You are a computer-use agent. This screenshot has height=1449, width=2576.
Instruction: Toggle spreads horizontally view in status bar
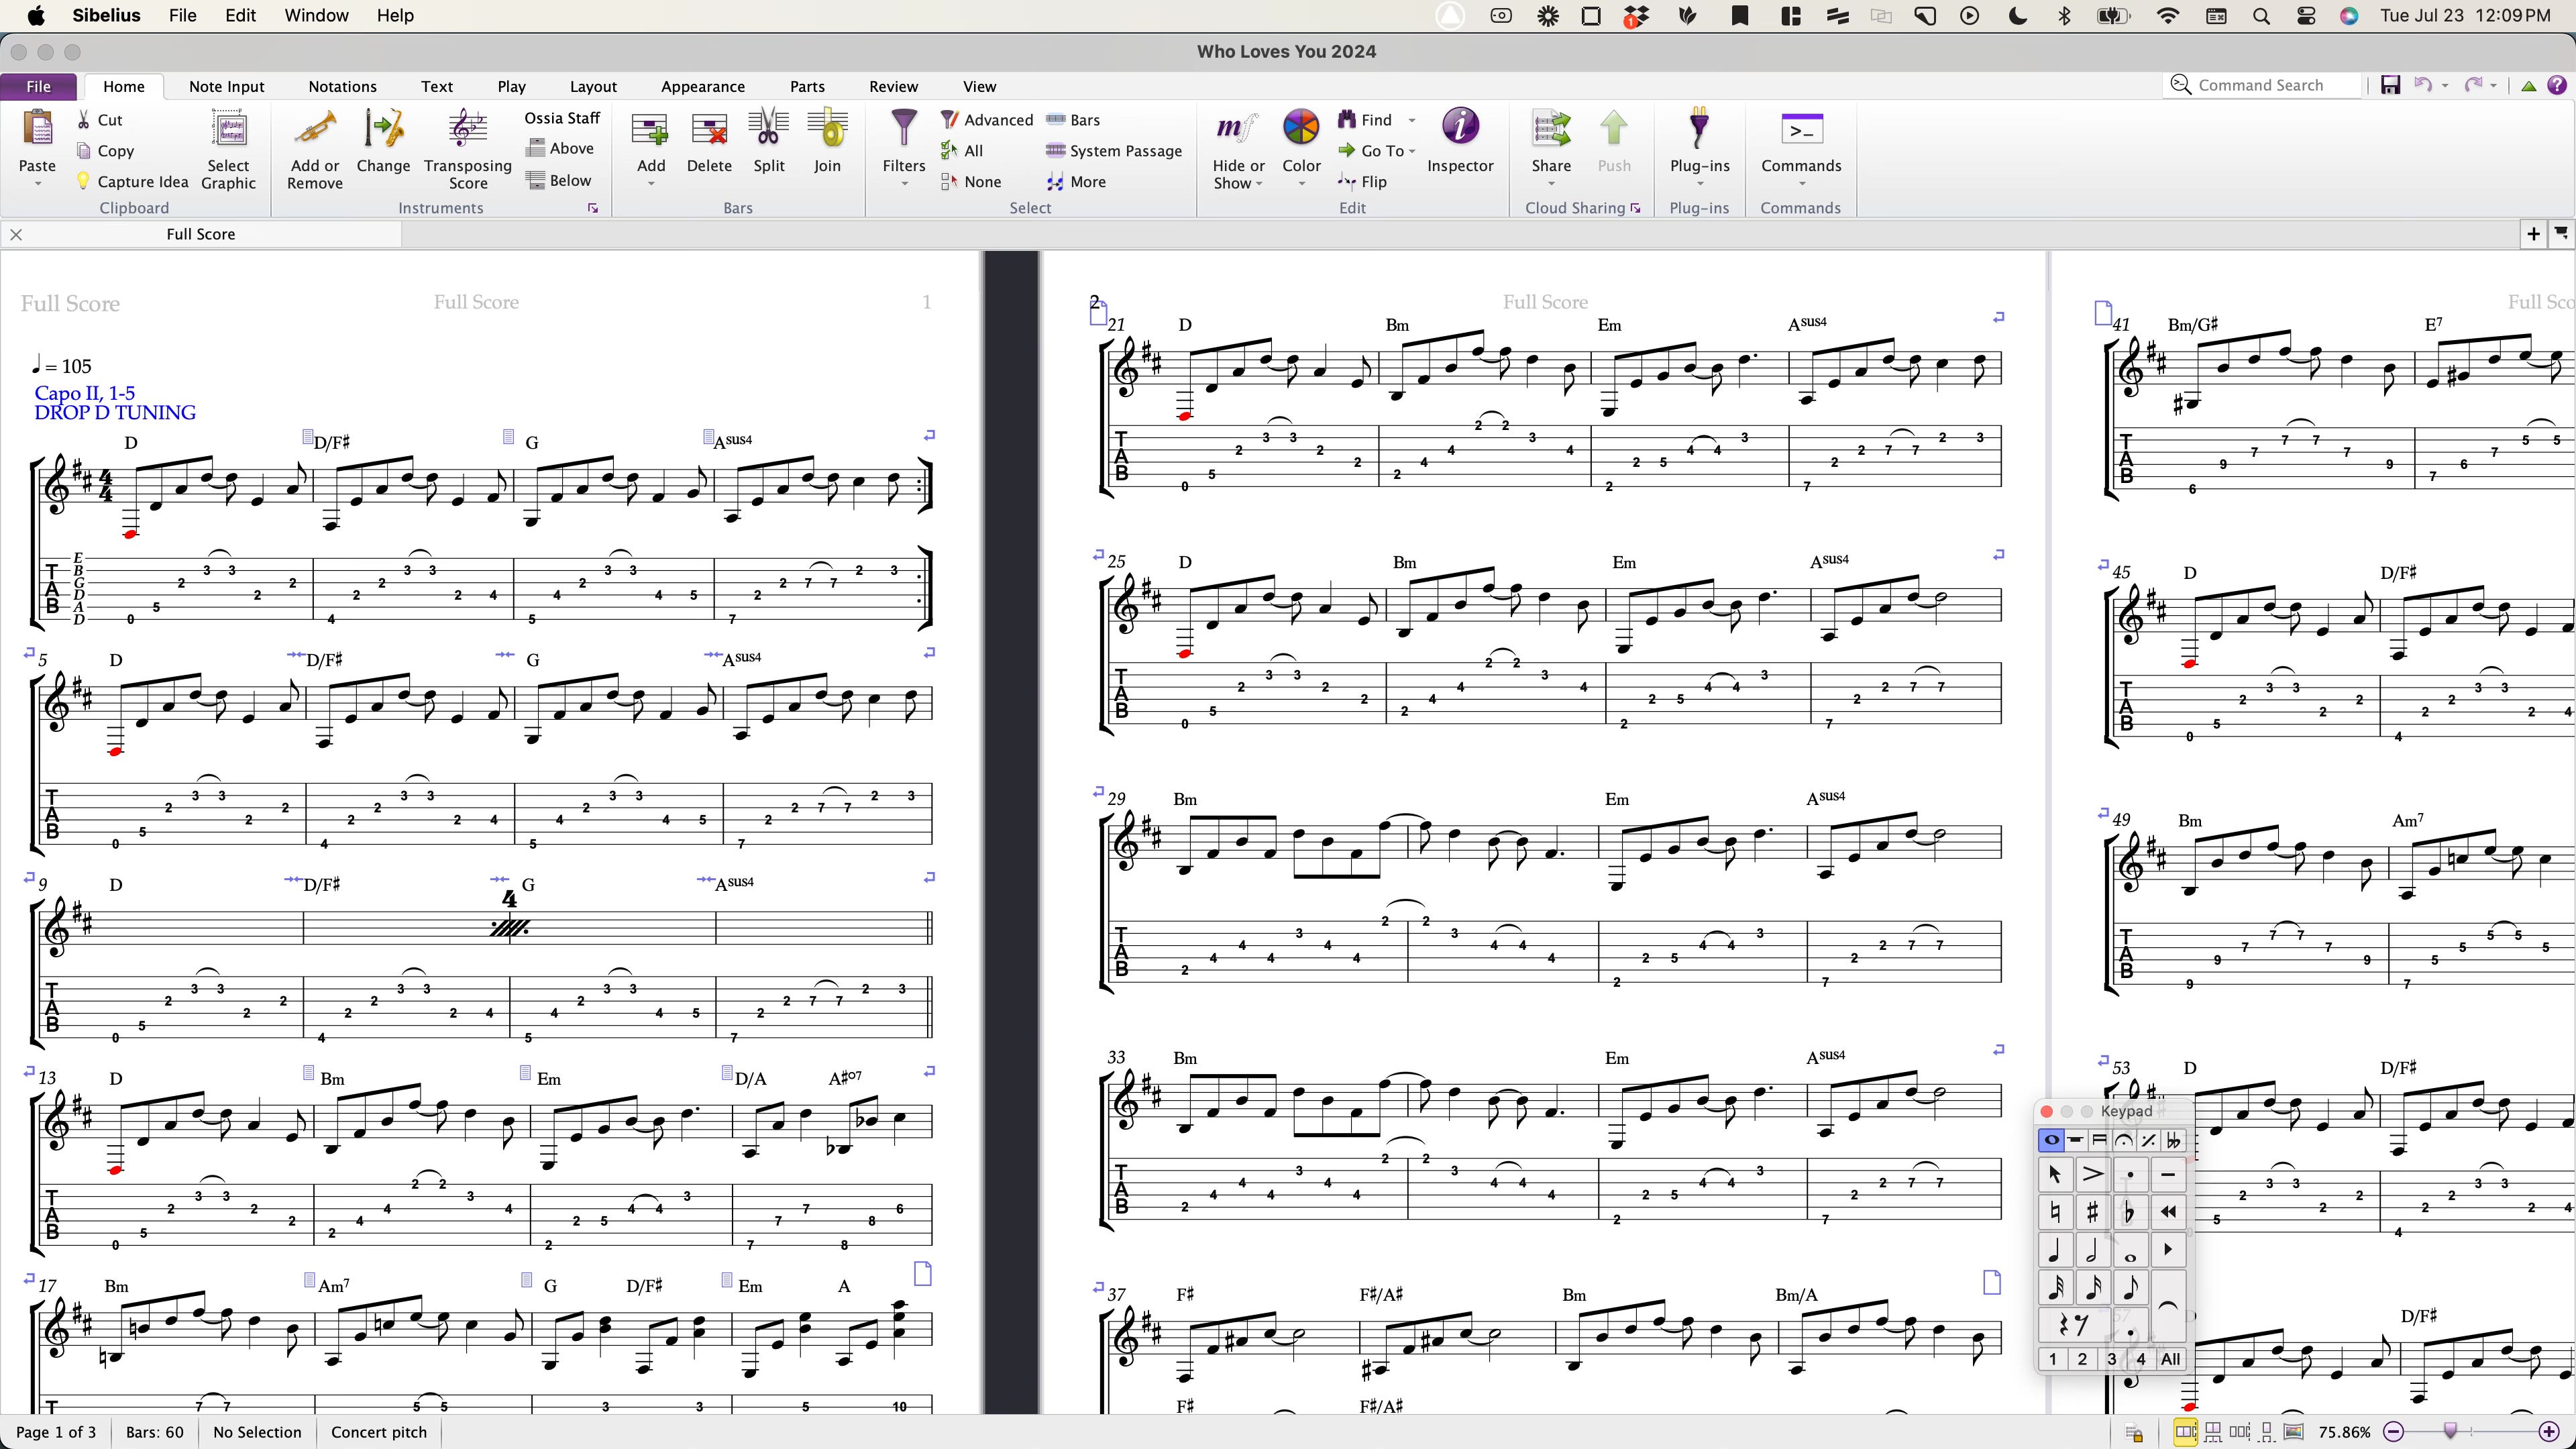click(x=2186, y=1432)
